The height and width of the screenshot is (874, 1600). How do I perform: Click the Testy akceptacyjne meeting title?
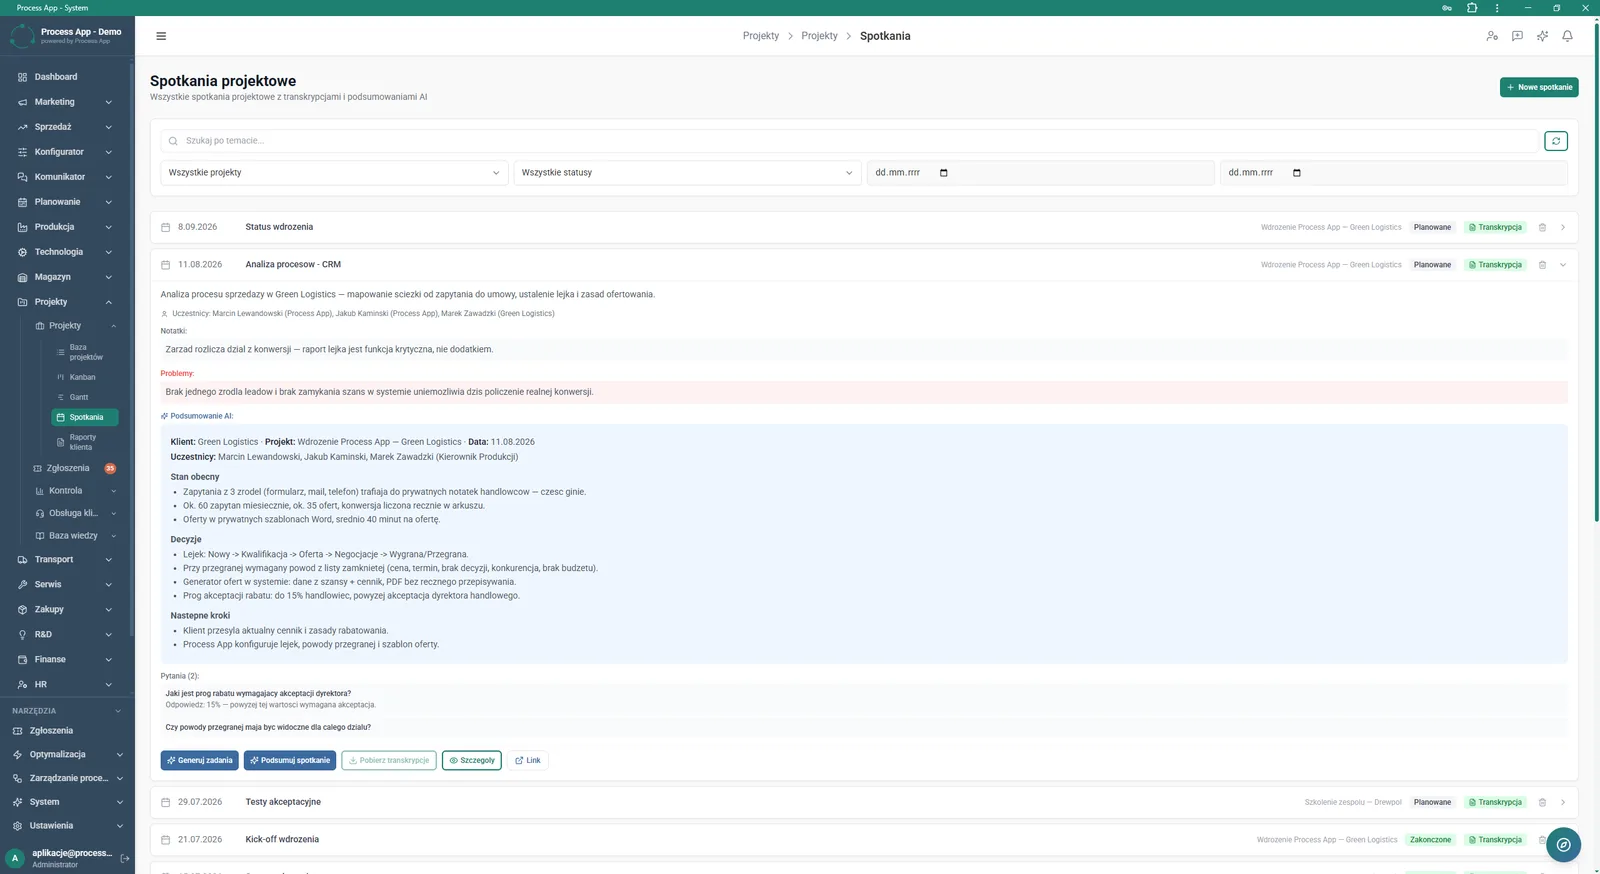[x=283, y=802]
